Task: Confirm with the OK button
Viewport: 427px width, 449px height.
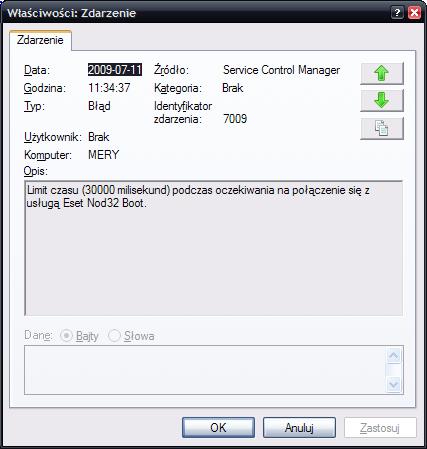Action: 218,428
